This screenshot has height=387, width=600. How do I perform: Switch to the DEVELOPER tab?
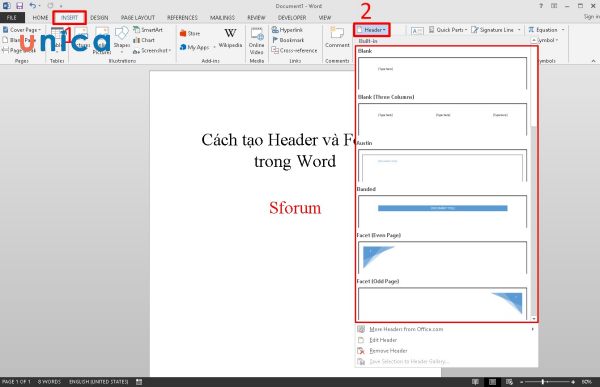(292, 18)
